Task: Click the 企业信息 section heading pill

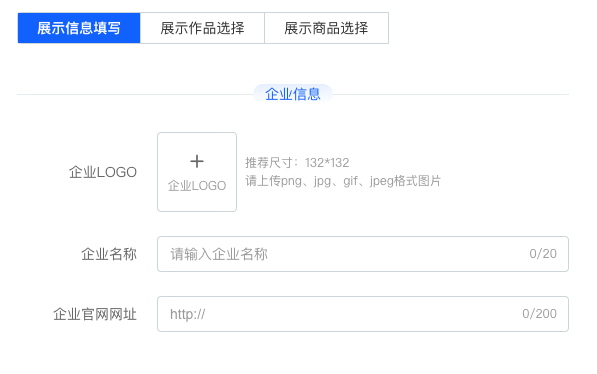Action: [293, 94]
